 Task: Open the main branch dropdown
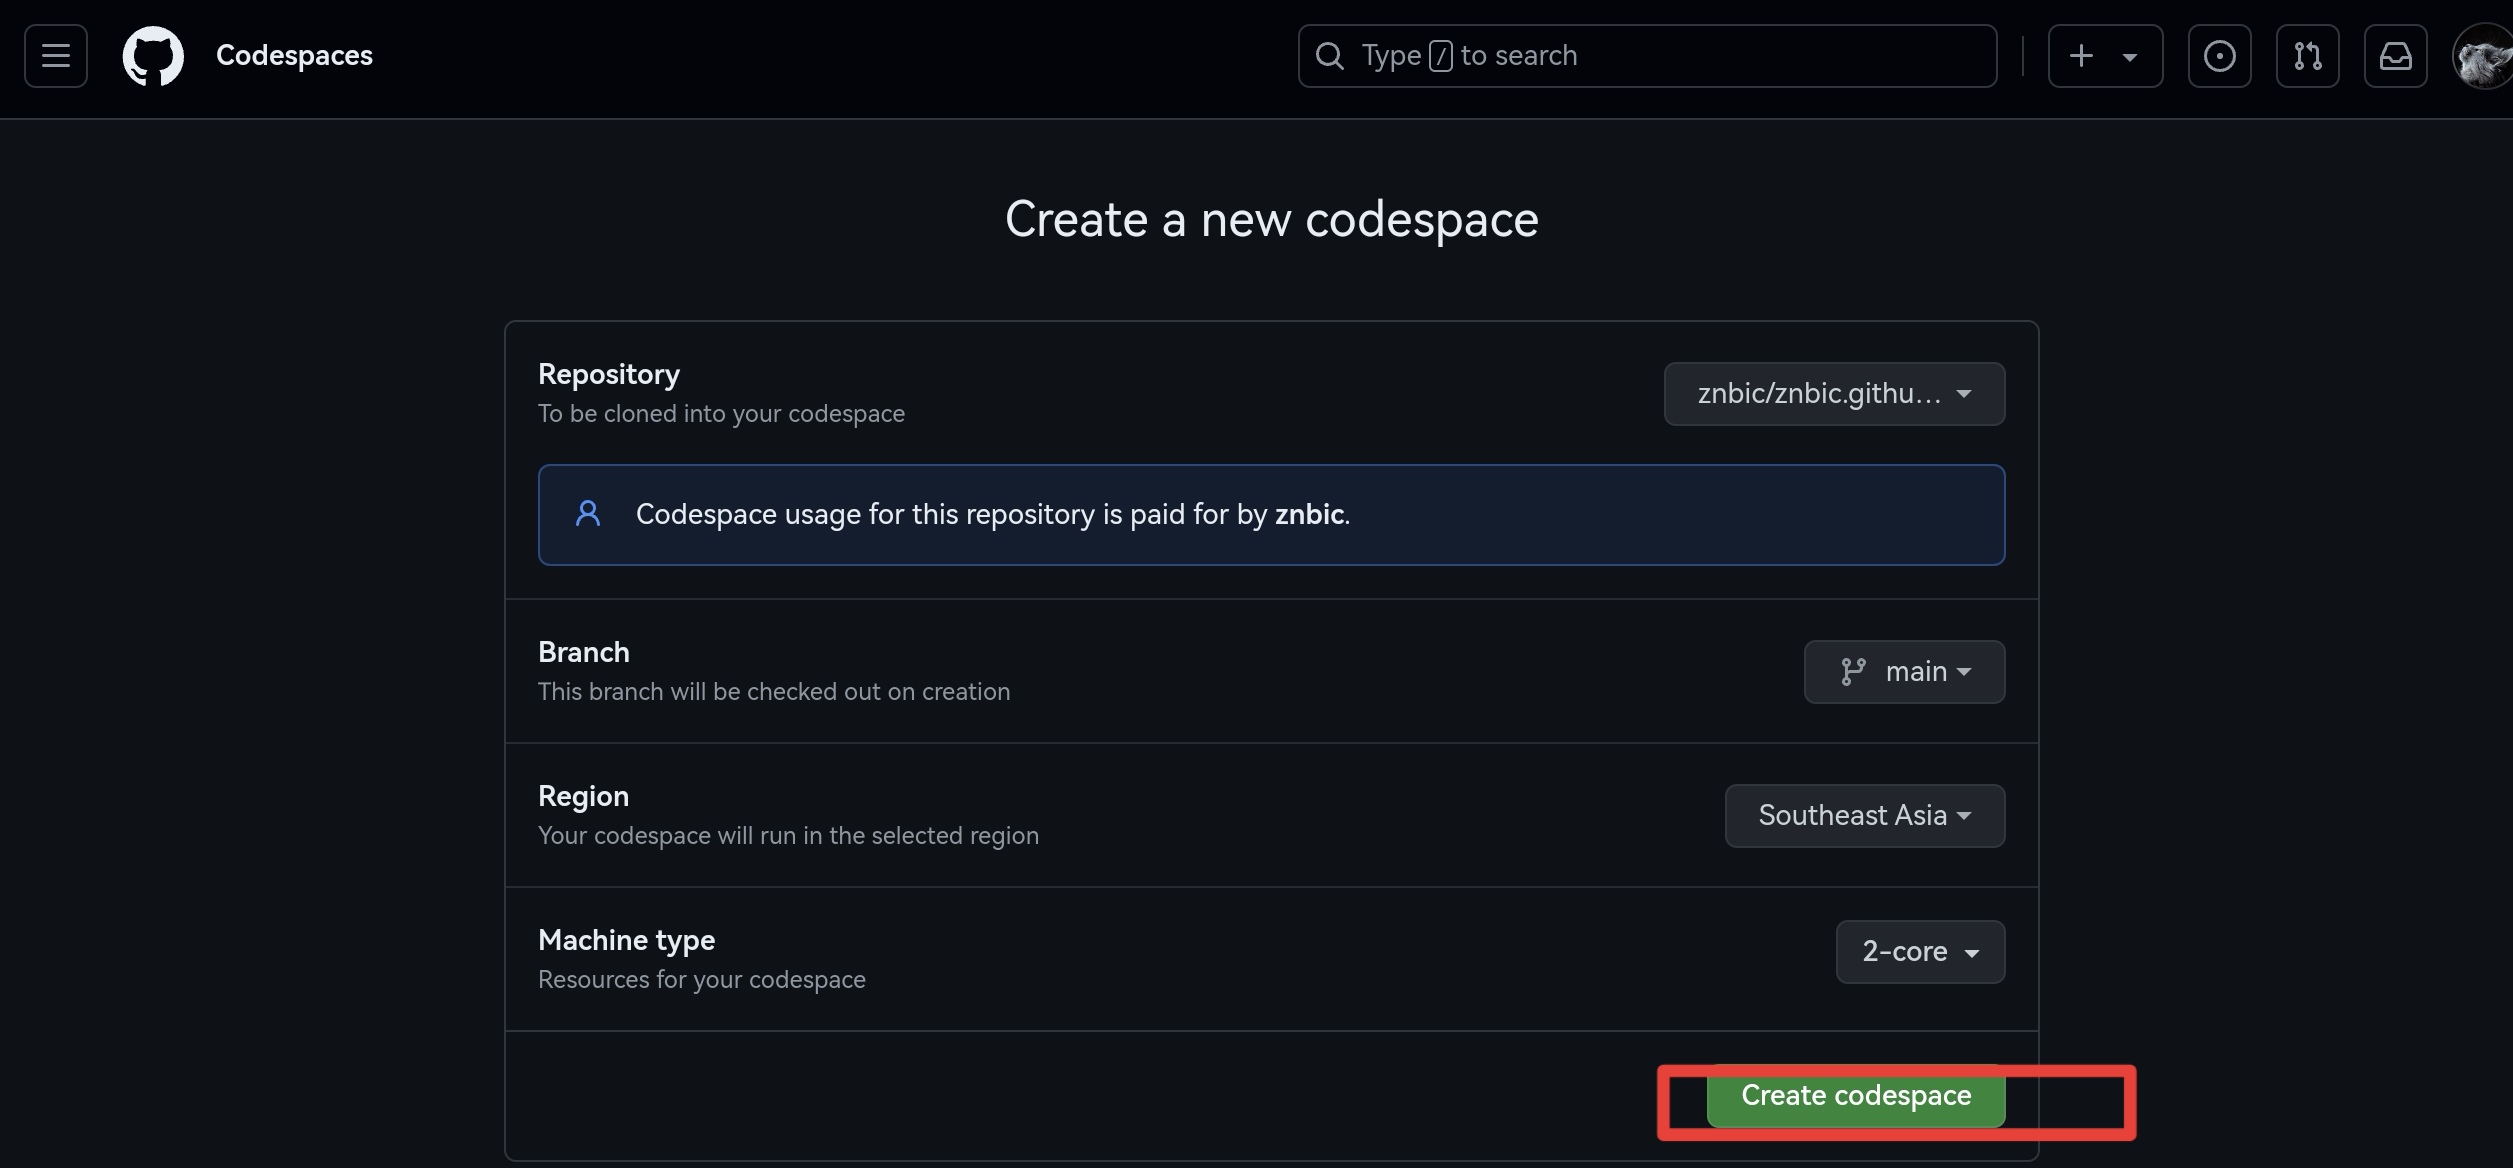[1904, 672]
